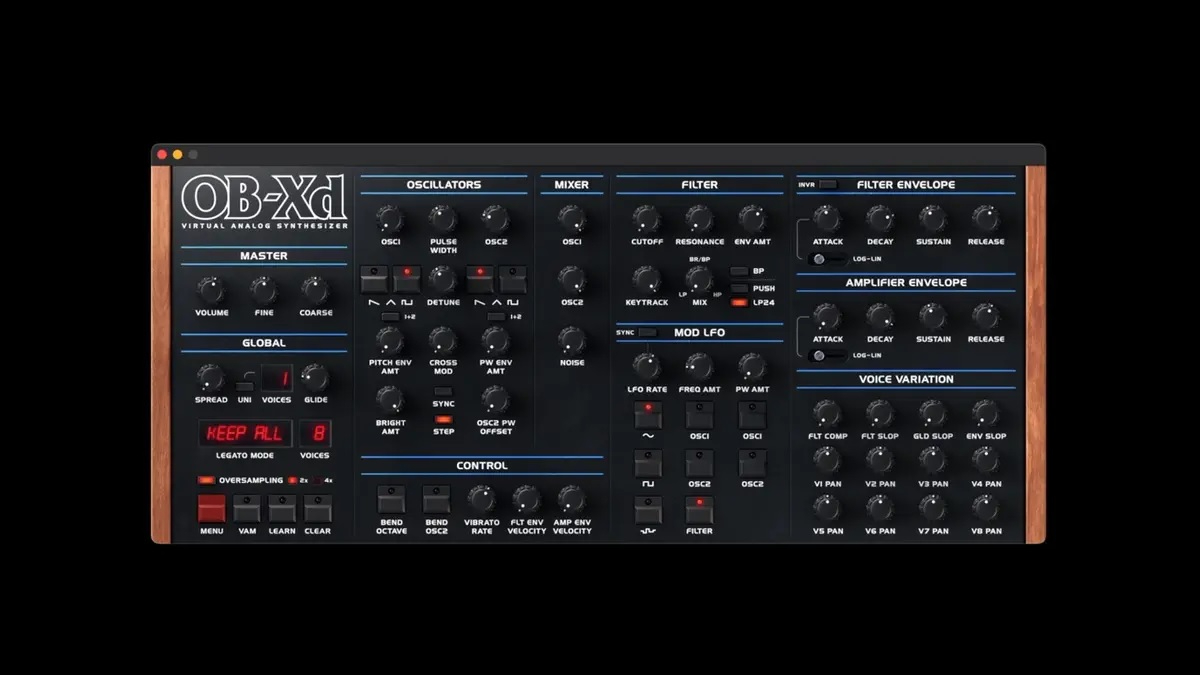The width and height of the screenshot is (1200, 675).
Task: Click the Amplifier Envelope Log-Lin slider
Action: coord(826,355)
